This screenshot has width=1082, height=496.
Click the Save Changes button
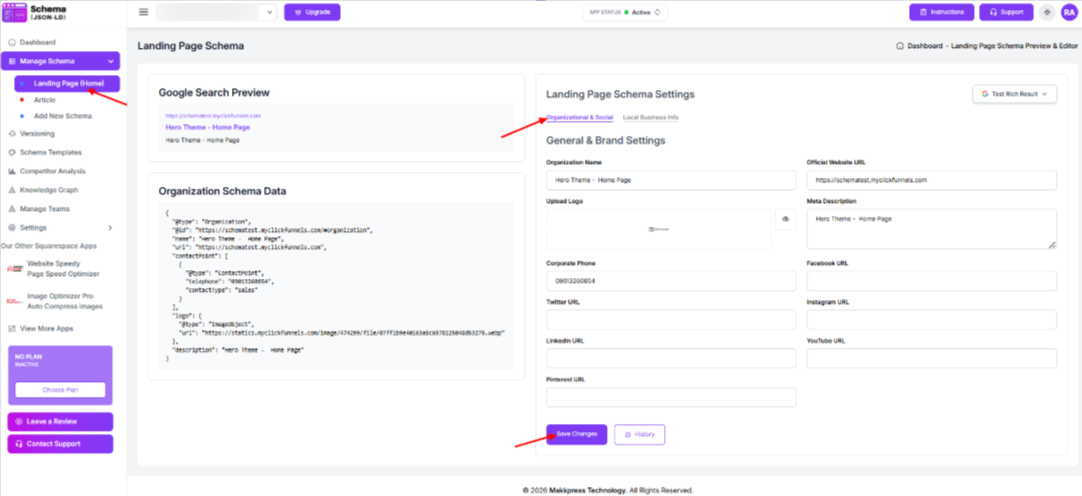[x=576, y=434]
